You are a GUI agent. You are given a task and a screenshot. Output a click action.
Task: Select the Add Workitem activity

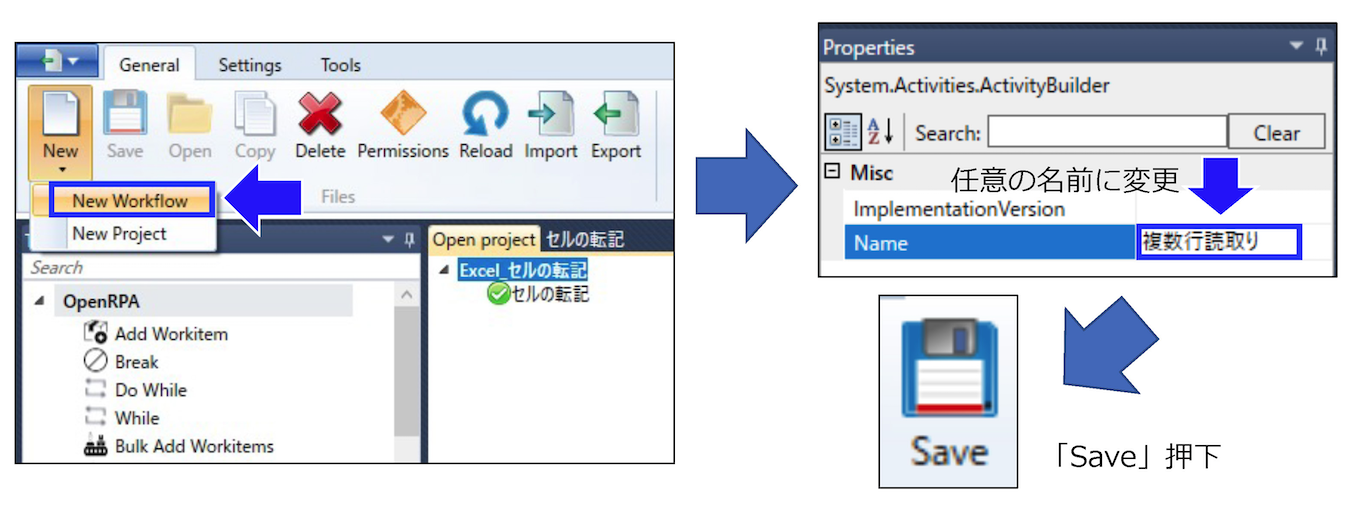(x=171, y=334)
